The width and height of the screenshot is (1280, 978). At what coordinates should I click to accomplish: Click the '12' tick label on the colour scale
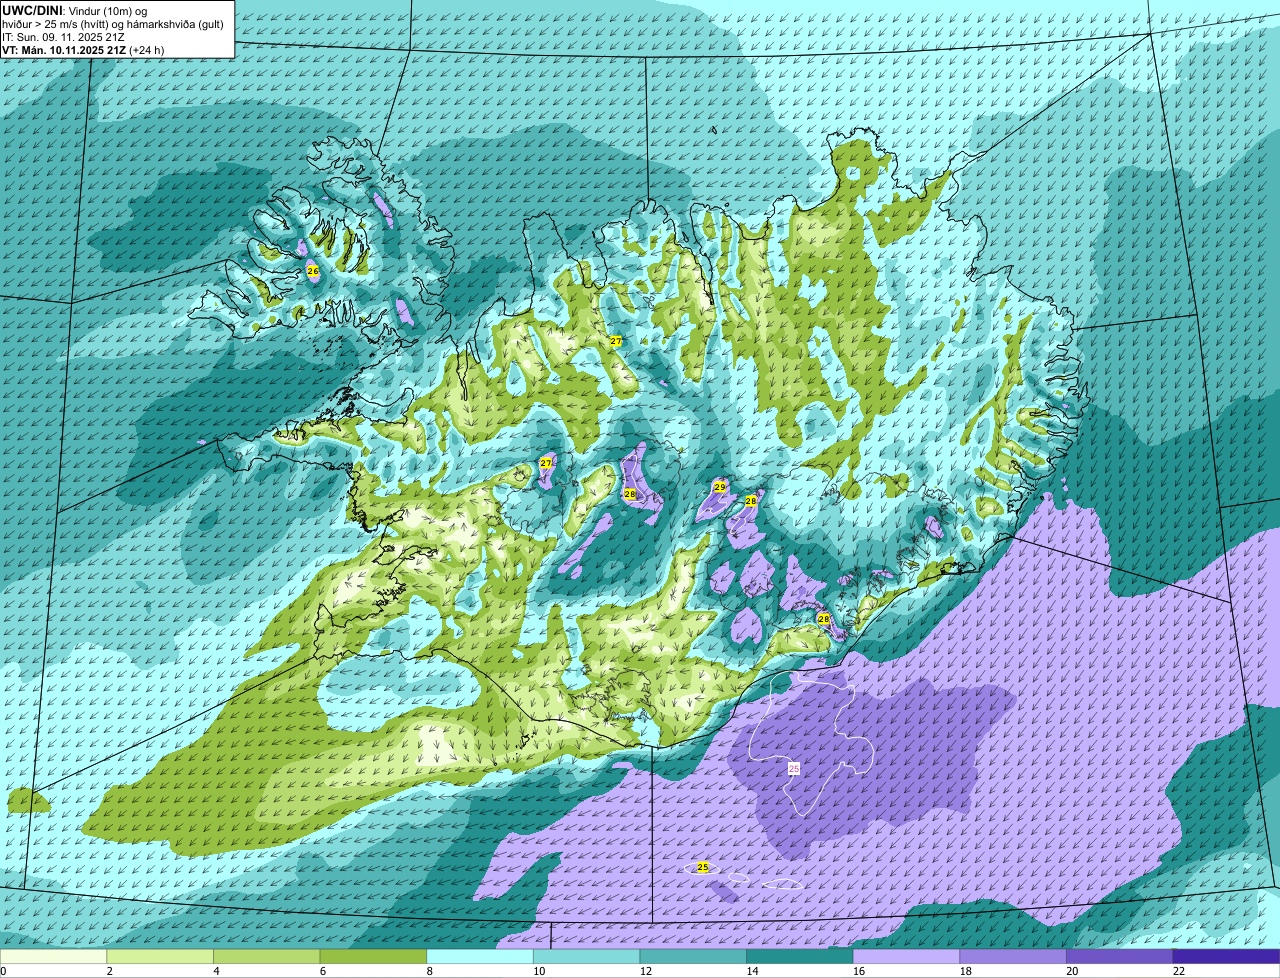646,971
